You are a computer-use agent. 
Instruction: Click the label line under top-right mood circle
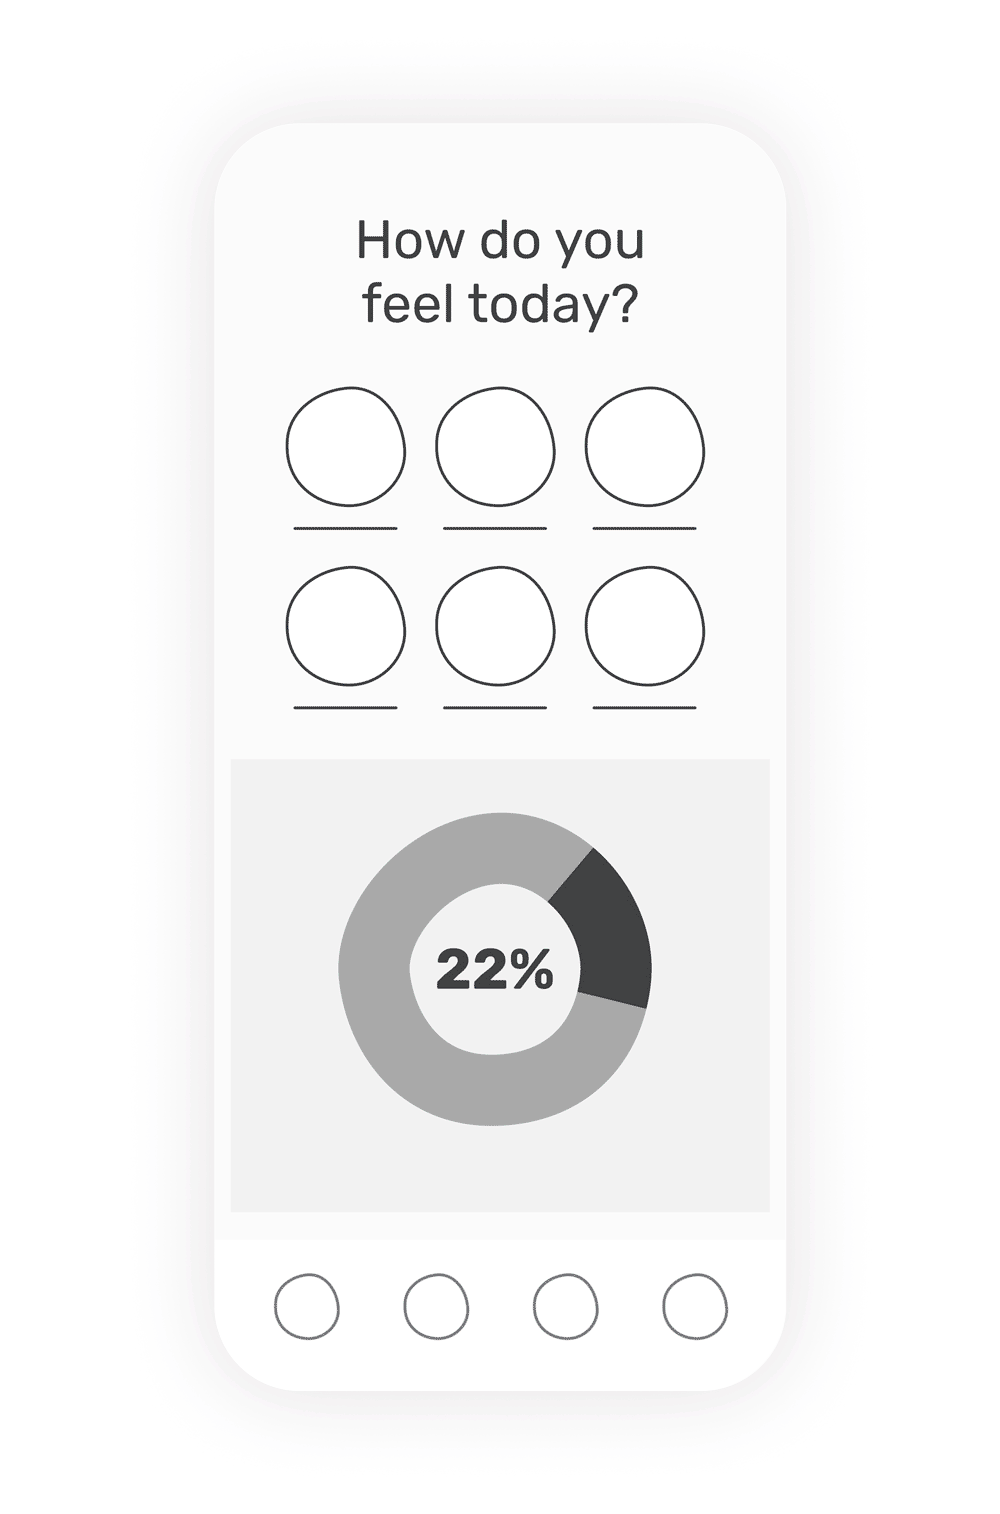645,528
